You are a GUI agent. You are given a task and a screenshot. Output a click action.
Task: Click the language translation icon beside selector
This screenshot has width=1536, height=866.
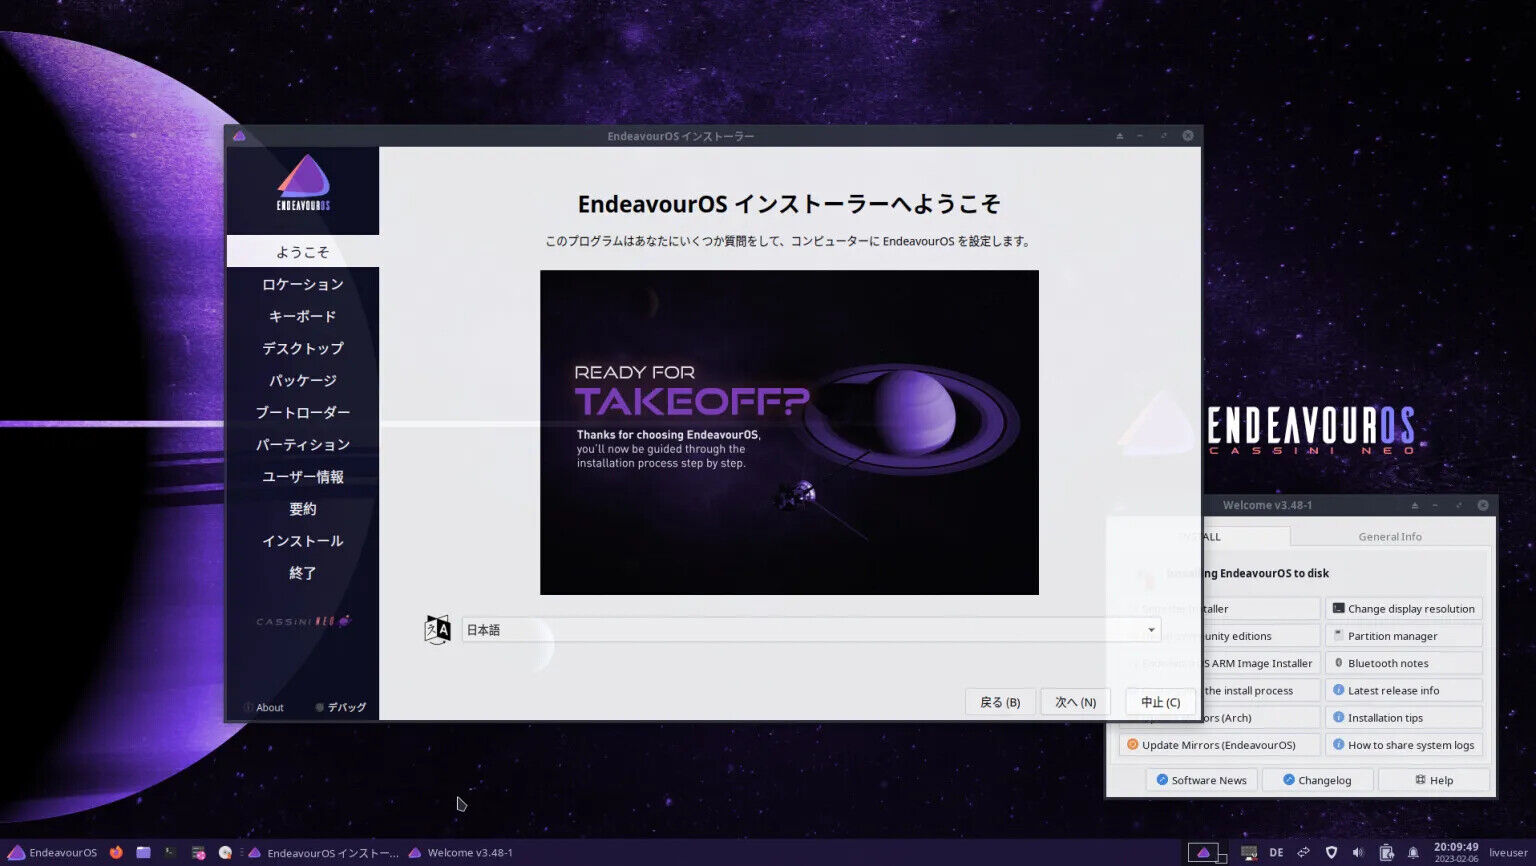pyautogui.click(x=438, y=630)
